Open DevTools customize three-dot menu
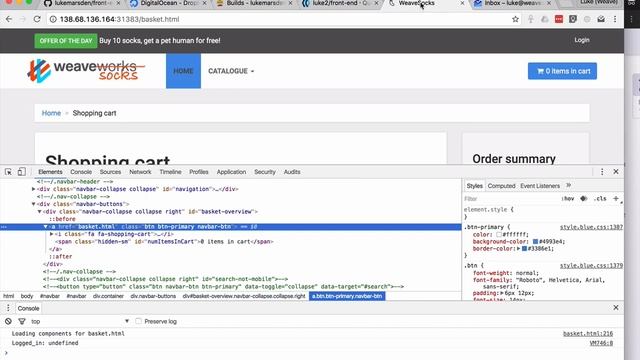This screenshot has height=360, width=640. point(602,172)
